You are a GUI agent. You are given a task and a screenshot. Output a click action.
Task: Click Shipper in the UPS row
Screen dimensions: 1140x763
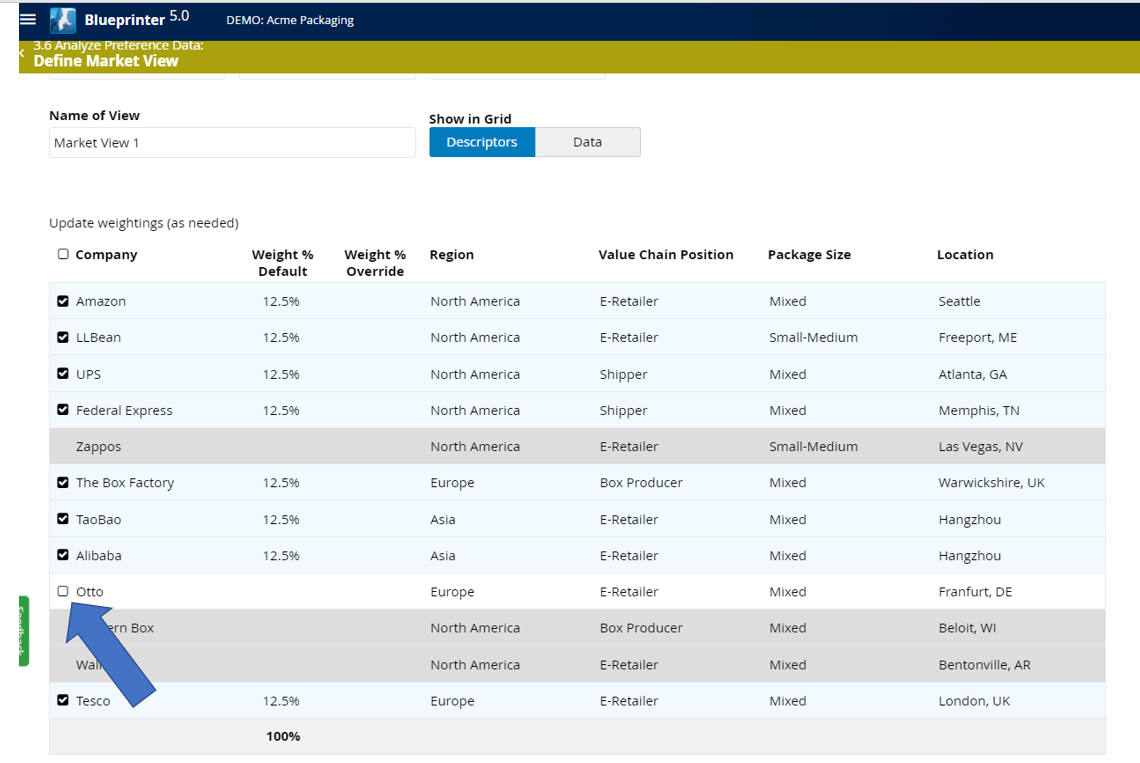pyautogui.click(x=623, y=374)
